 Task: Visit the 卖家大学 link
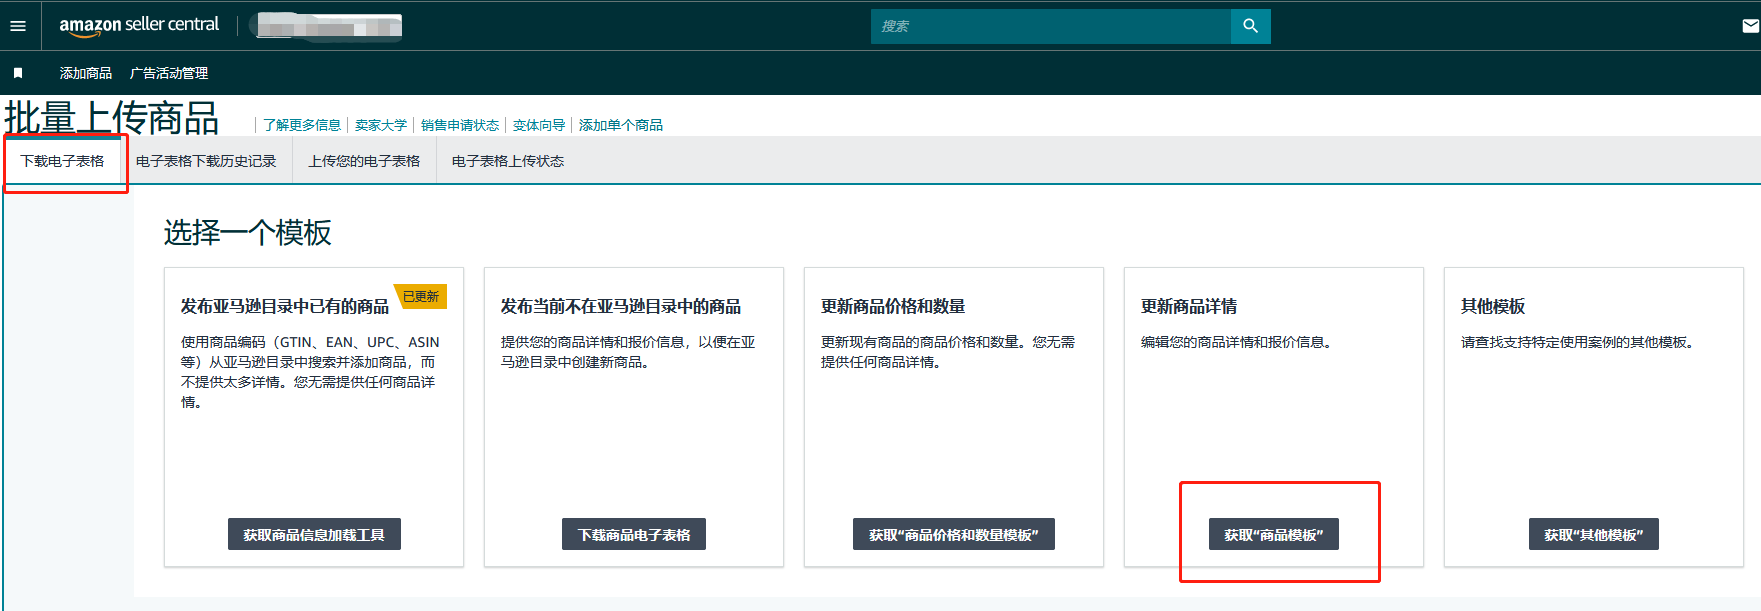pyautogui.click(x=381, y=125)
